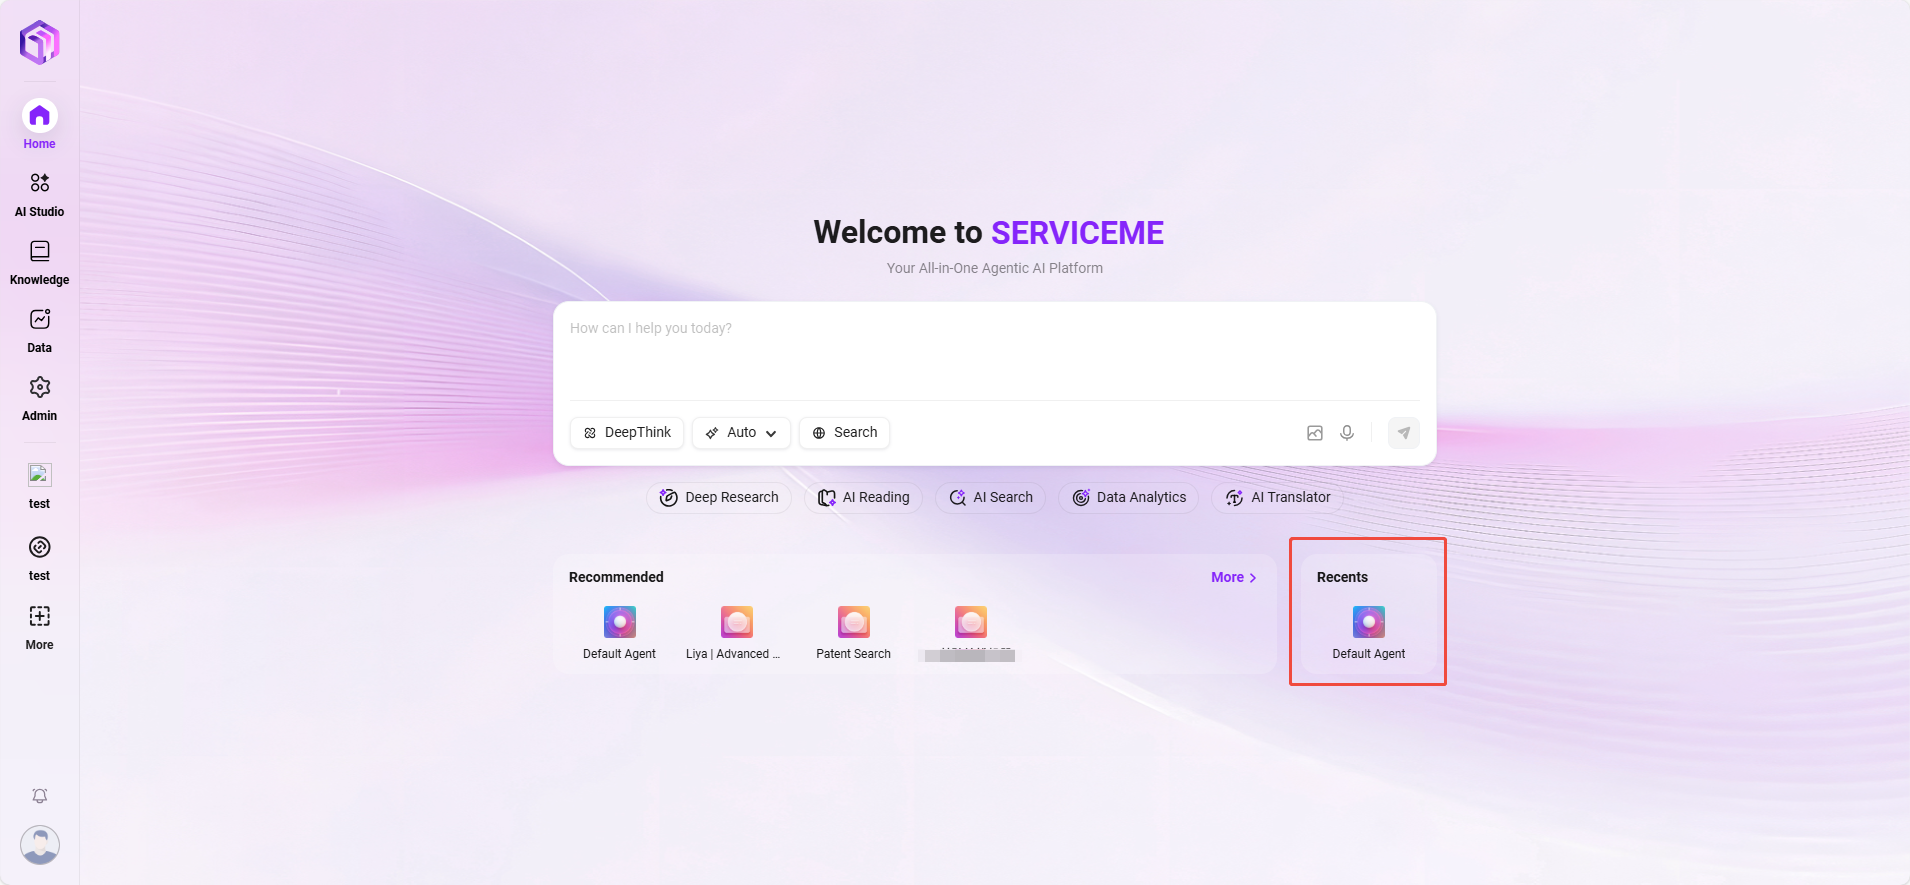Expand the More sidebar menu

[x=40, y=626]
